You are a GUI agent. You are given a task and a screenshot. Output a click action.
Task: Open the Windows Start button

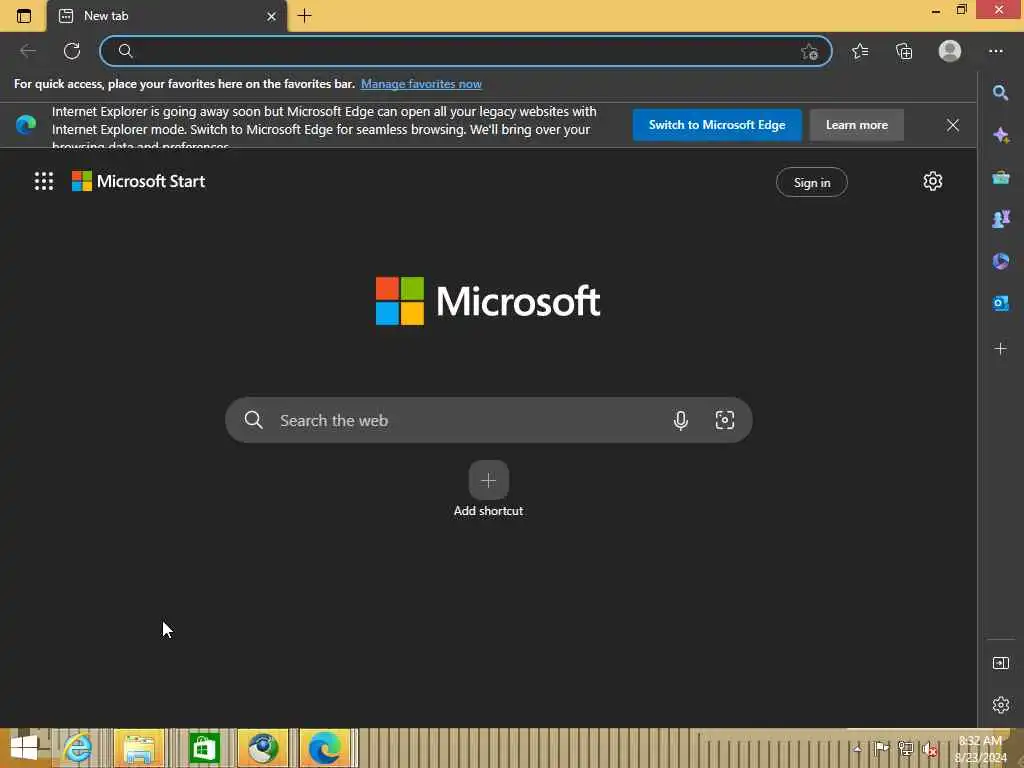24,748
